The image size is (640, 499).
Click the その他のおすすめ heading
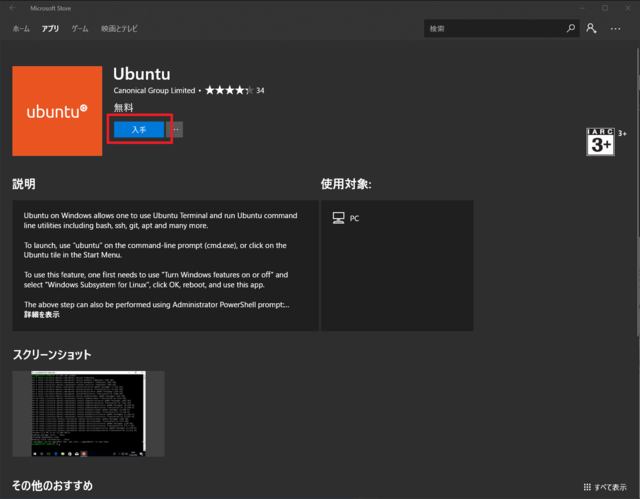(x=52, y=486)
